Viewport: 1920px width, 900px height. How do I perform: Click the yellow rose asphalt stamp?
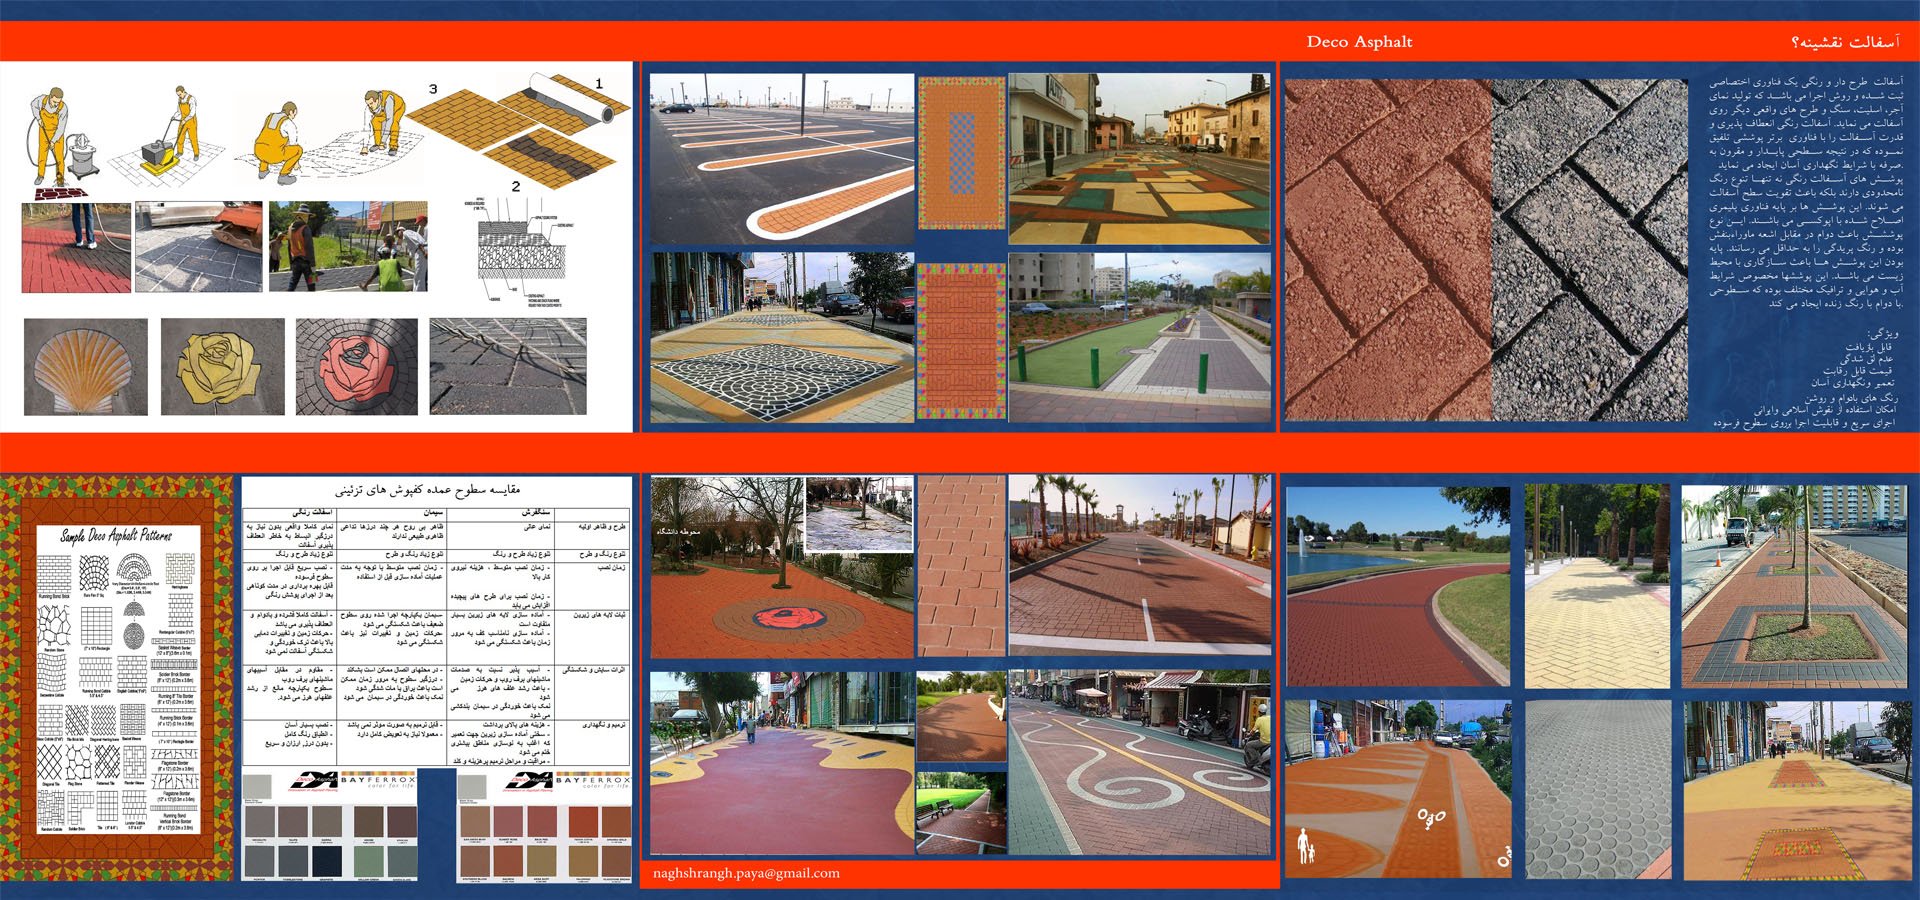(222, 367)
